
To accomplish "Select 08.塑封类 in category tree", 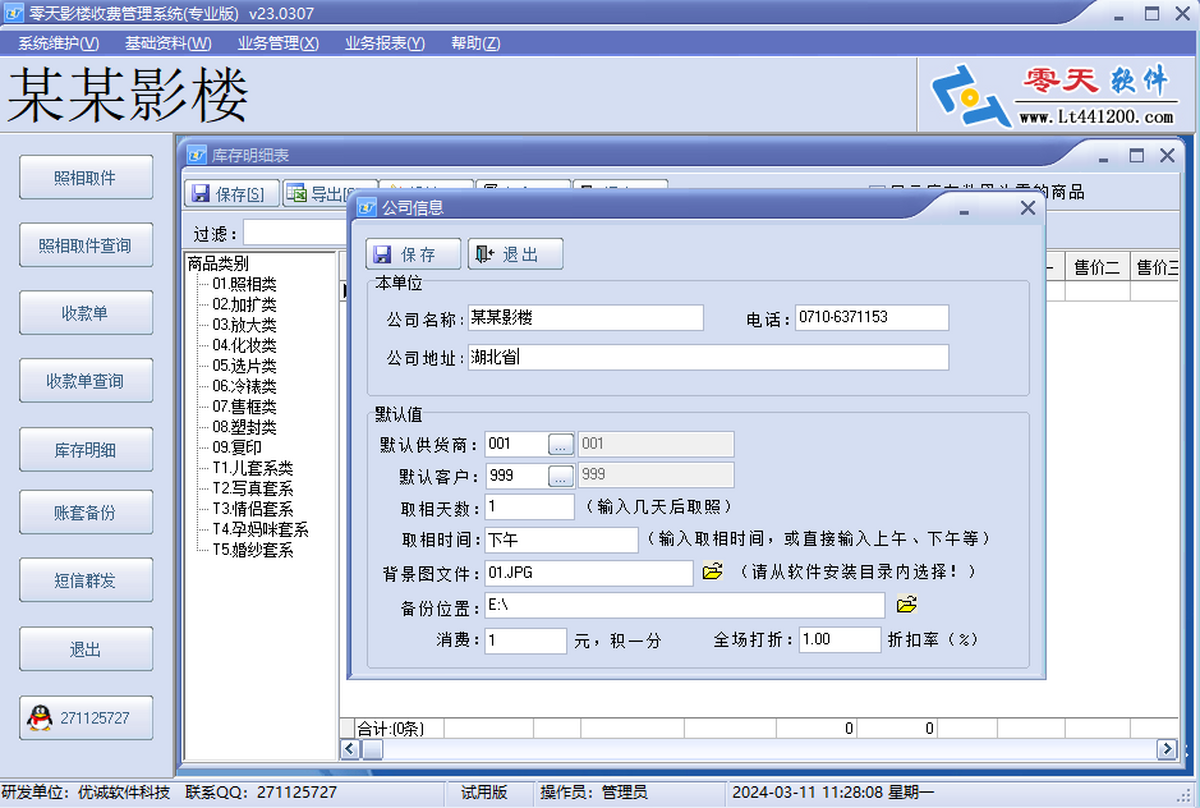I will (244, 427).
